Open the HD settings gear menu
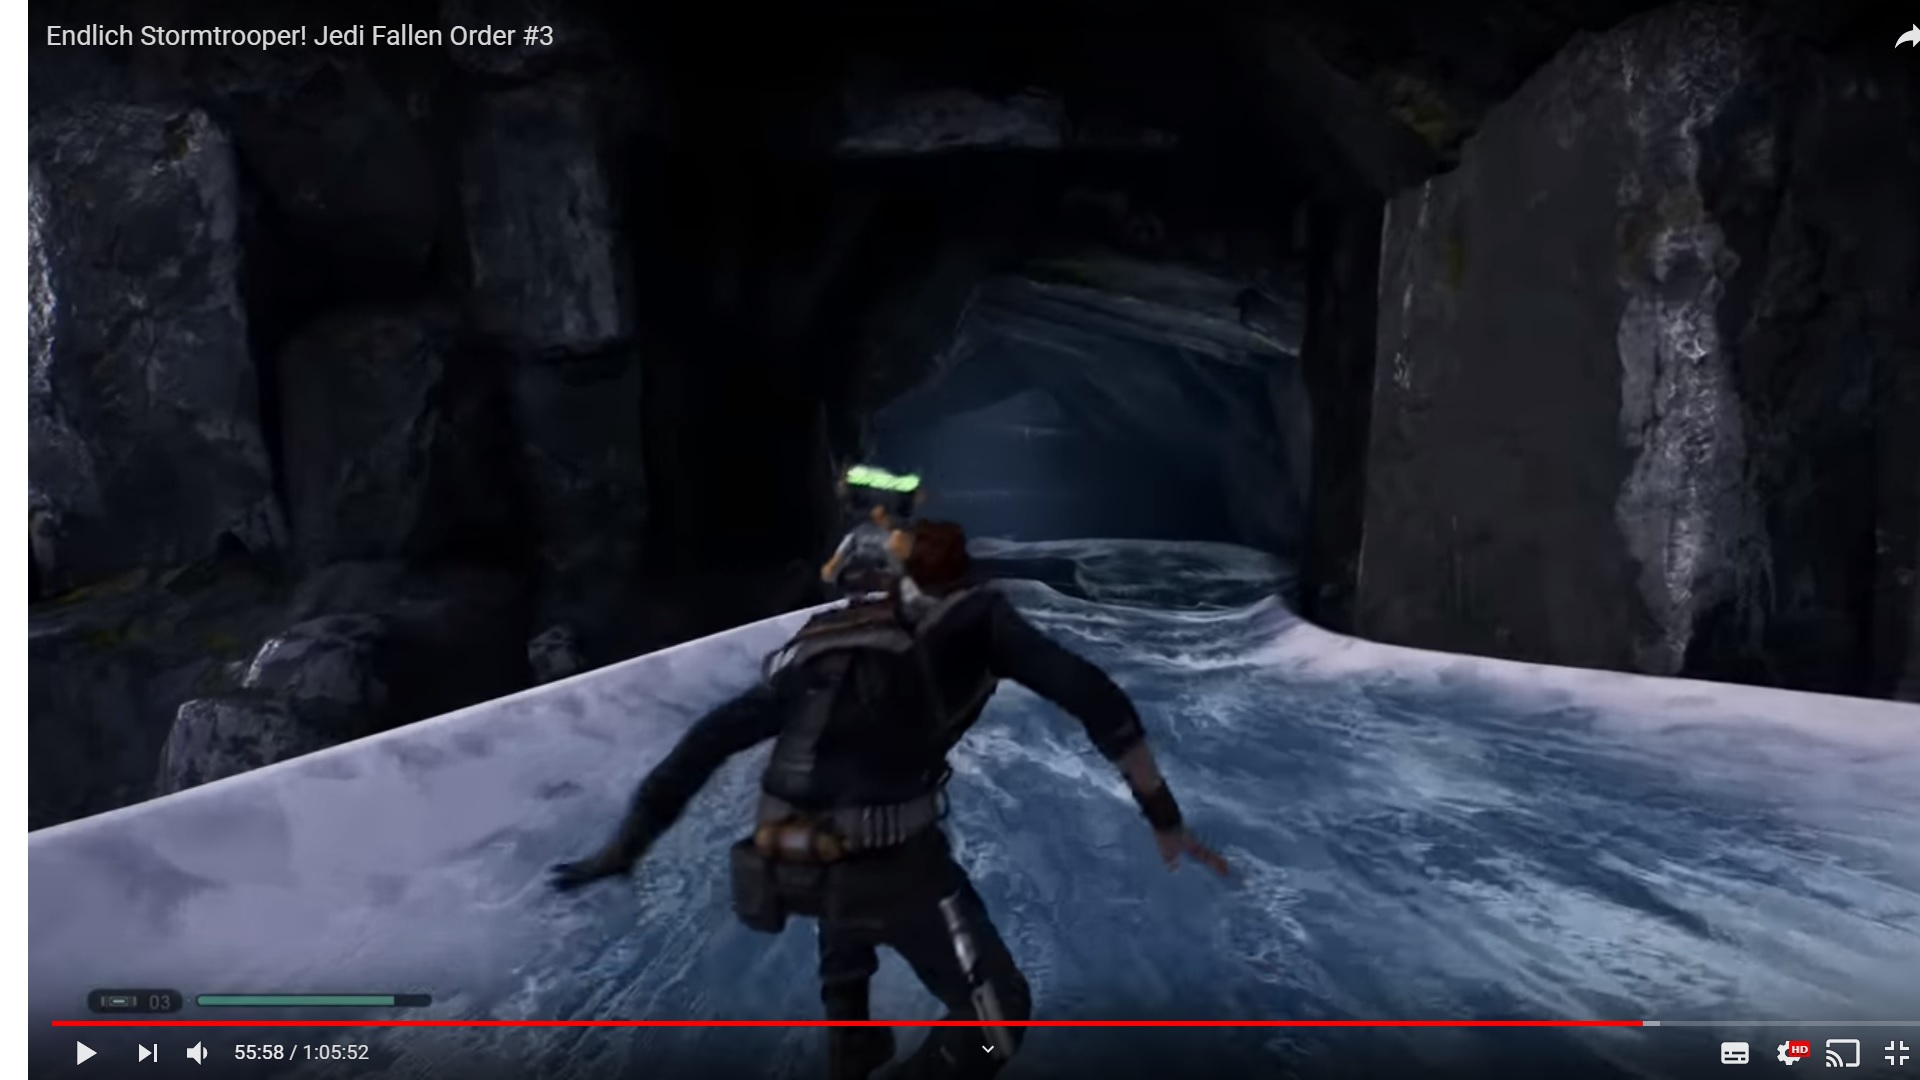1920x1080 pixels. [1791, 1053]
